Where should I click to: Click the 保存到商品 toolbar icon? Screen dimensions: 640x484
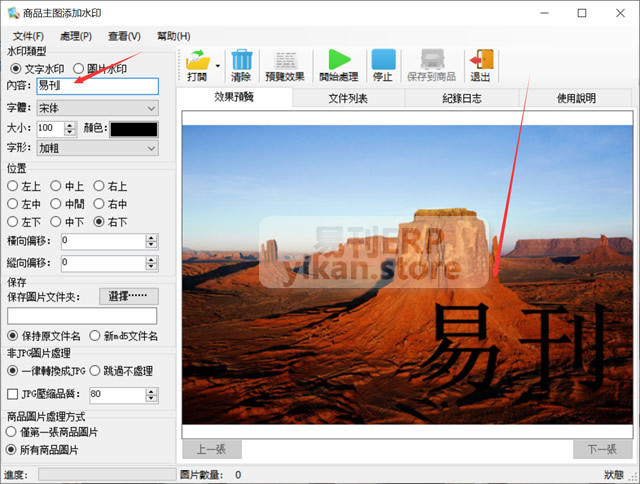pyautogui.click(x=432, y=59)
